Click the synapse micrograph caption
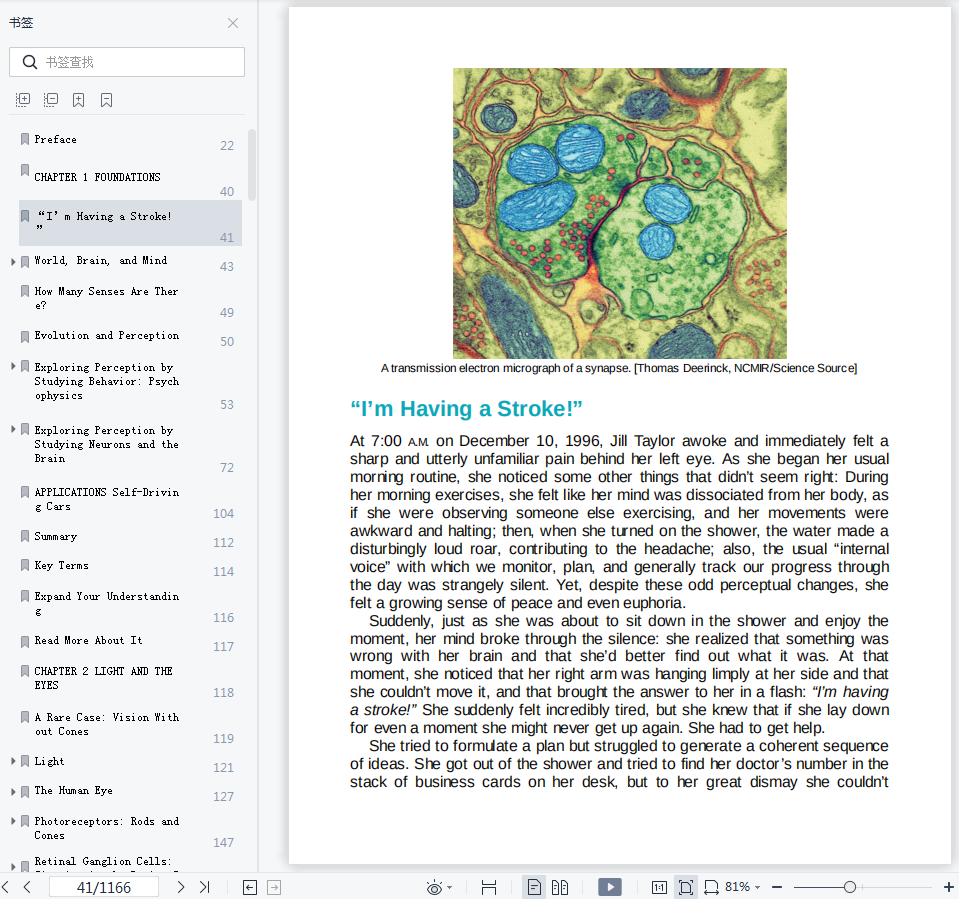Viewport: 959px width, 899px height. (x=619, y=368)
